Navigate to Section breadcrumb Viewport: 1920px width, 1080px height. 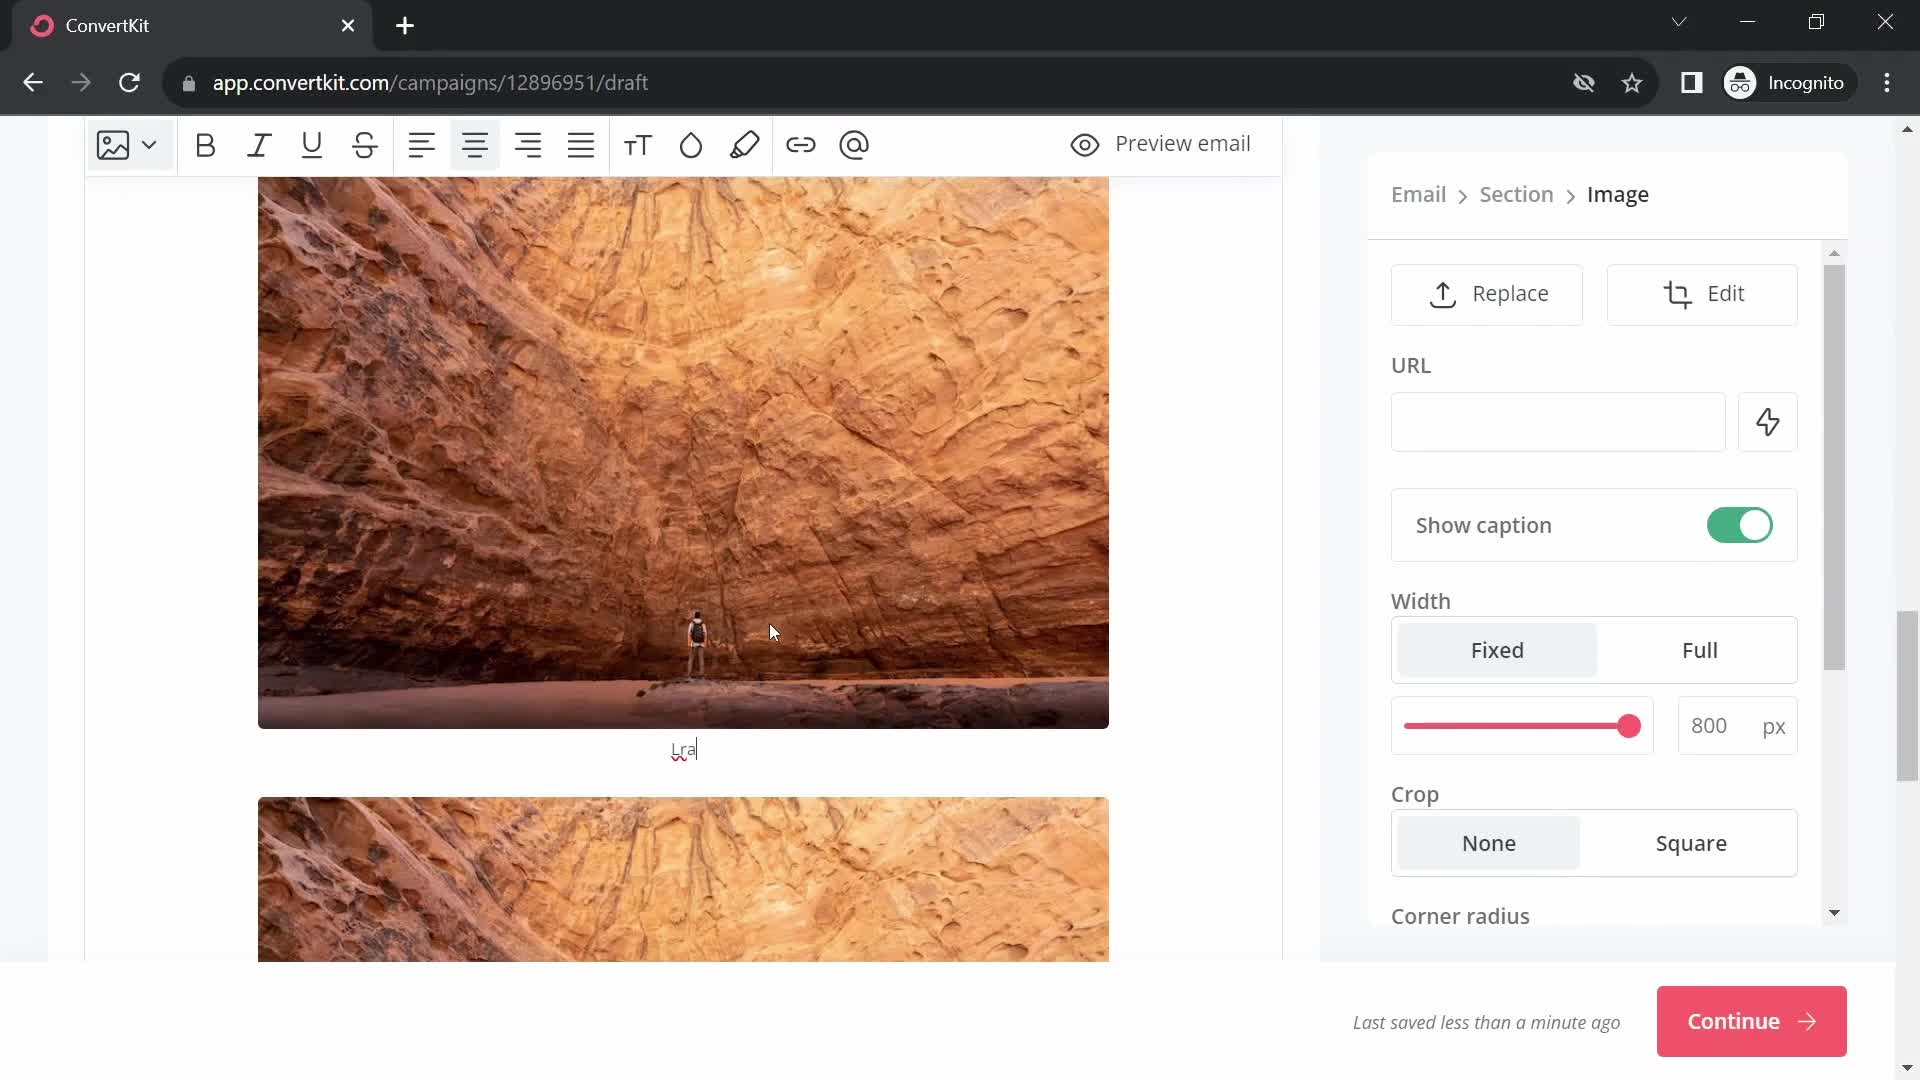point(1516,194)
